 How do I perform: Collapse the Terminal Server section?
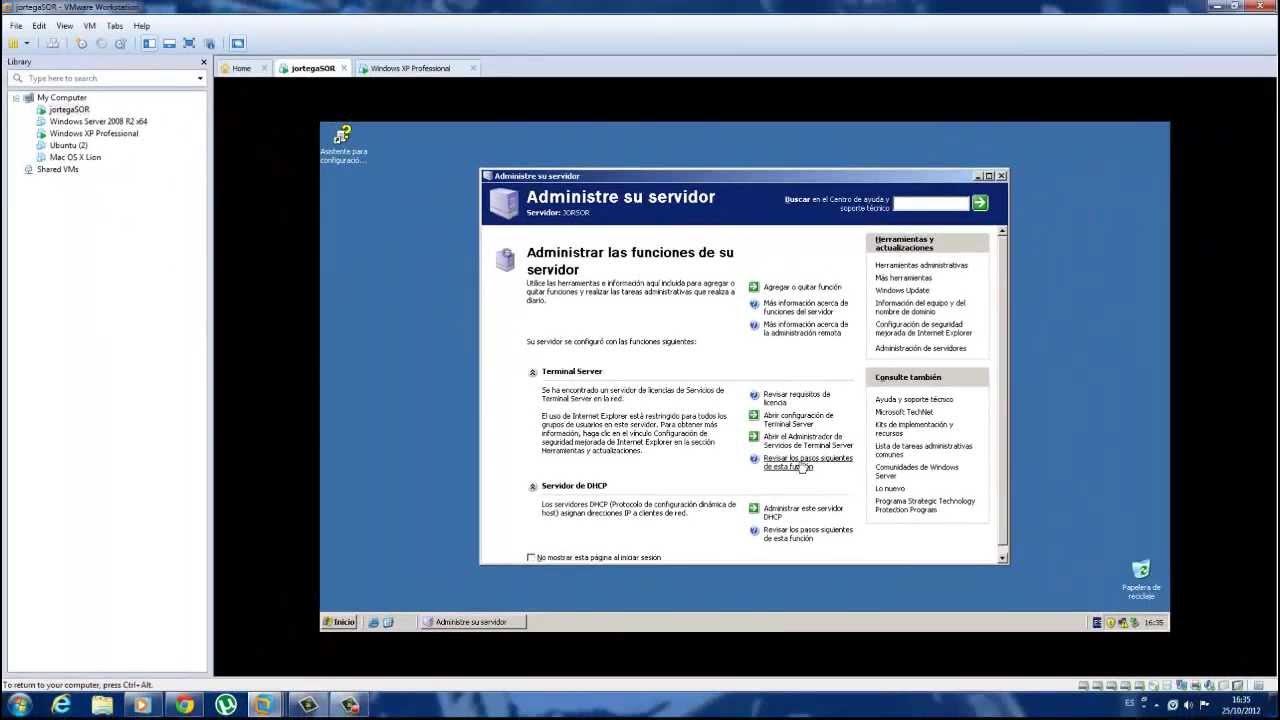pos(533,372)
